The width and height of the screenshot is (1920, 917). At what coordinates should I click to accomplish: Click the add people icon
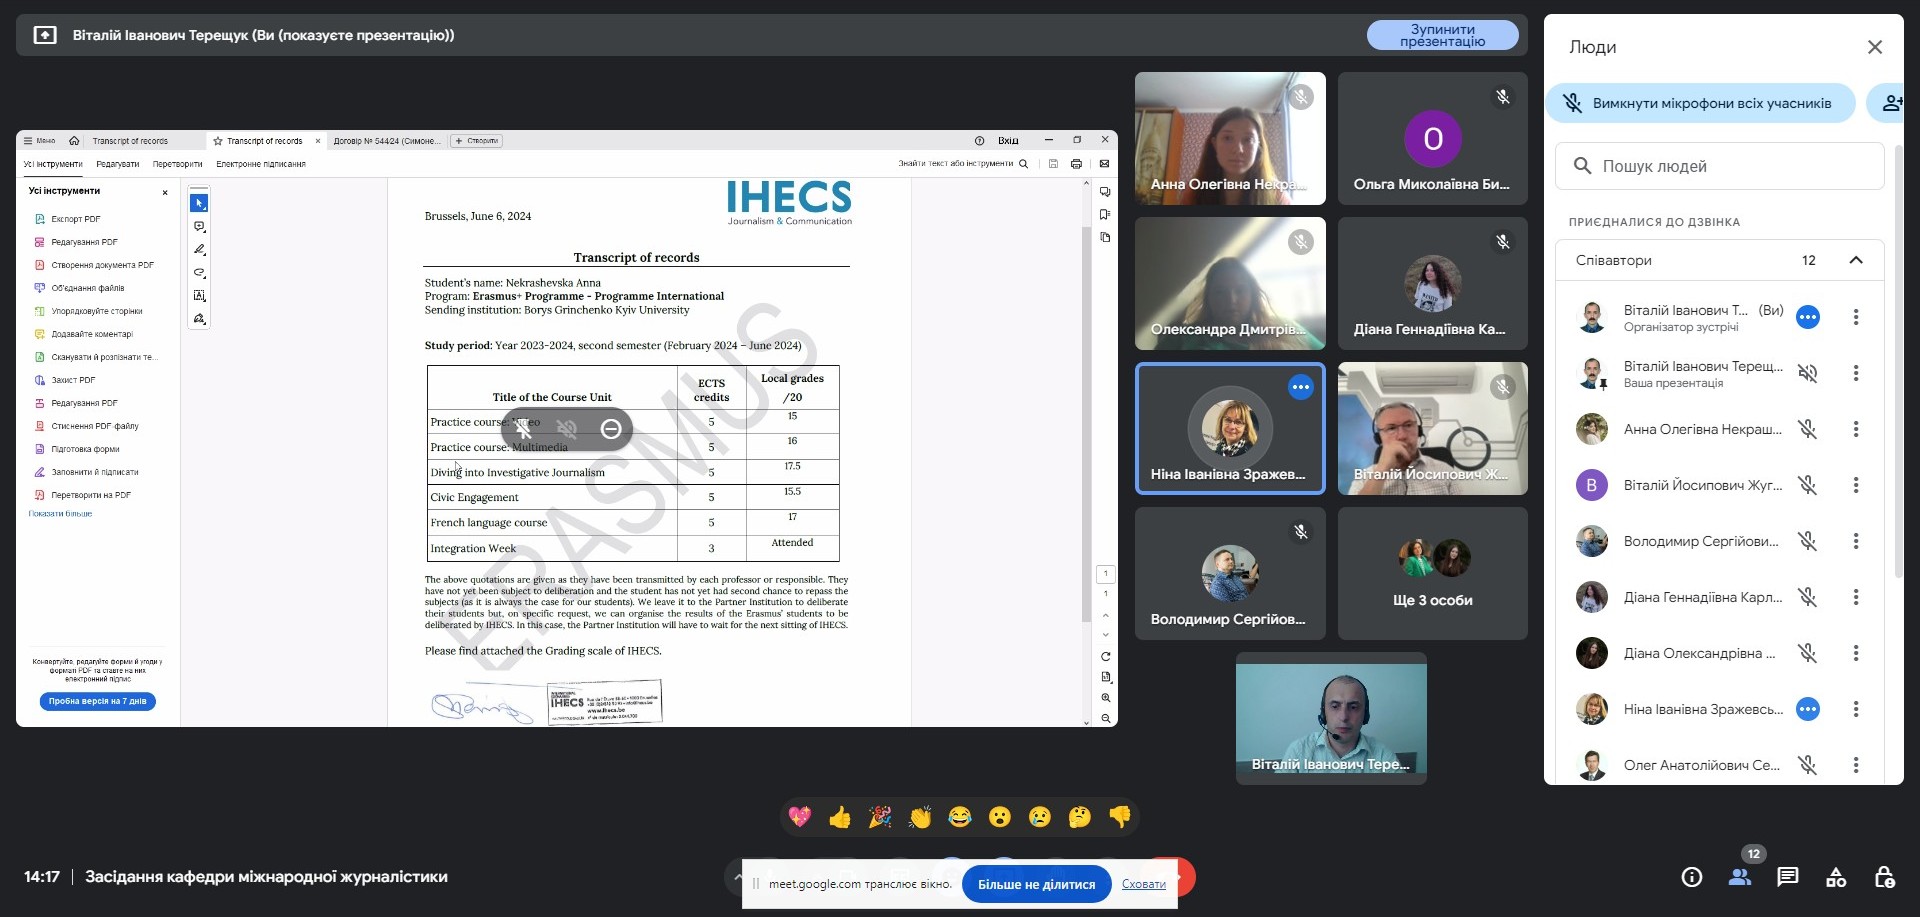(x=1890, y=103)
